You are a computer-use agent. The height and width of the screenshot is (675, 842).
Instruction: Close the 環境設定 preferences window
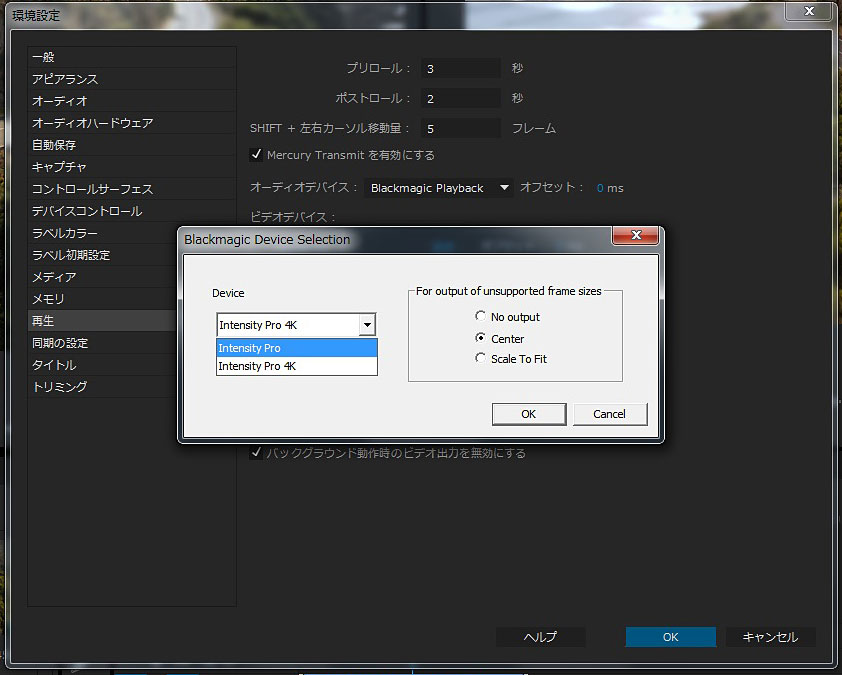coord(809,11)
